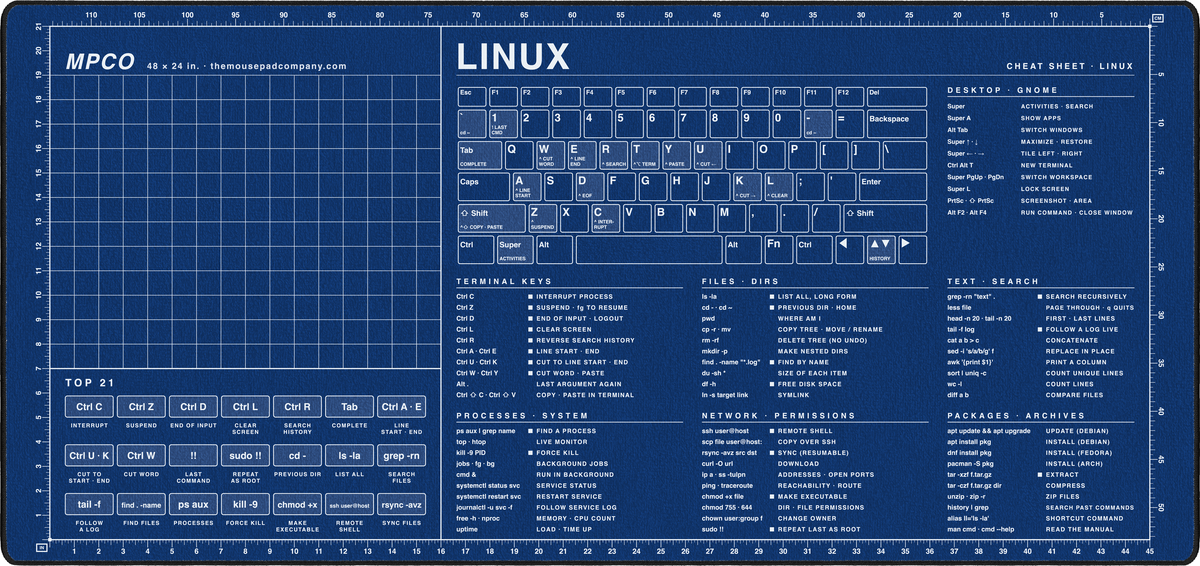Click the ps aux box in Top 21

tap(194, 505)
